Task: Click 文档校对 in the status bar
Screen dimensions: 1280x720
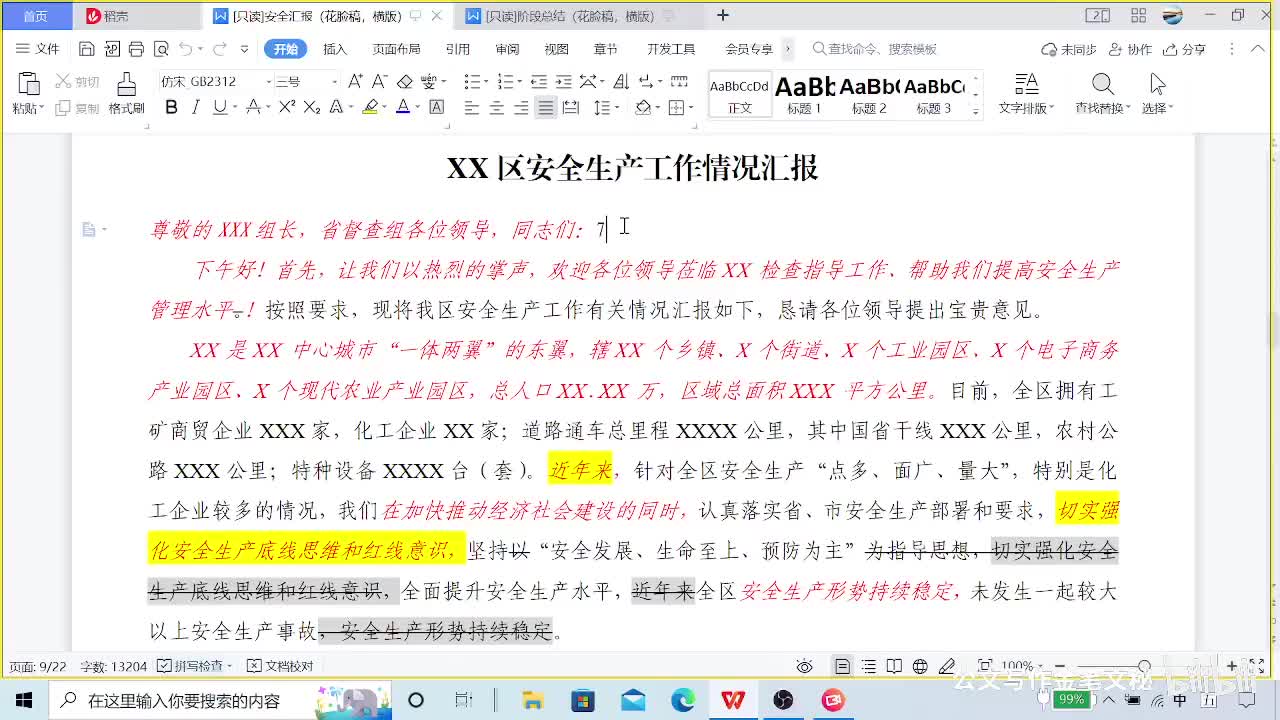Action: coord(281,666)
